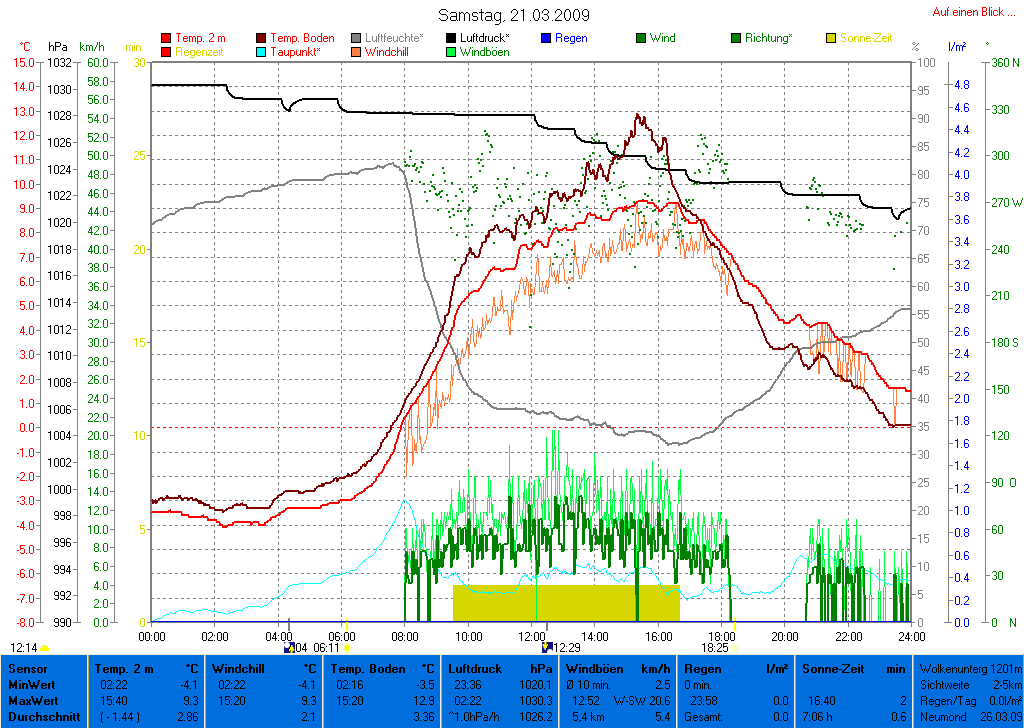Click the green Wind legend marker
This screenshot has width=1024, height=728.
[x=641, y=38]
